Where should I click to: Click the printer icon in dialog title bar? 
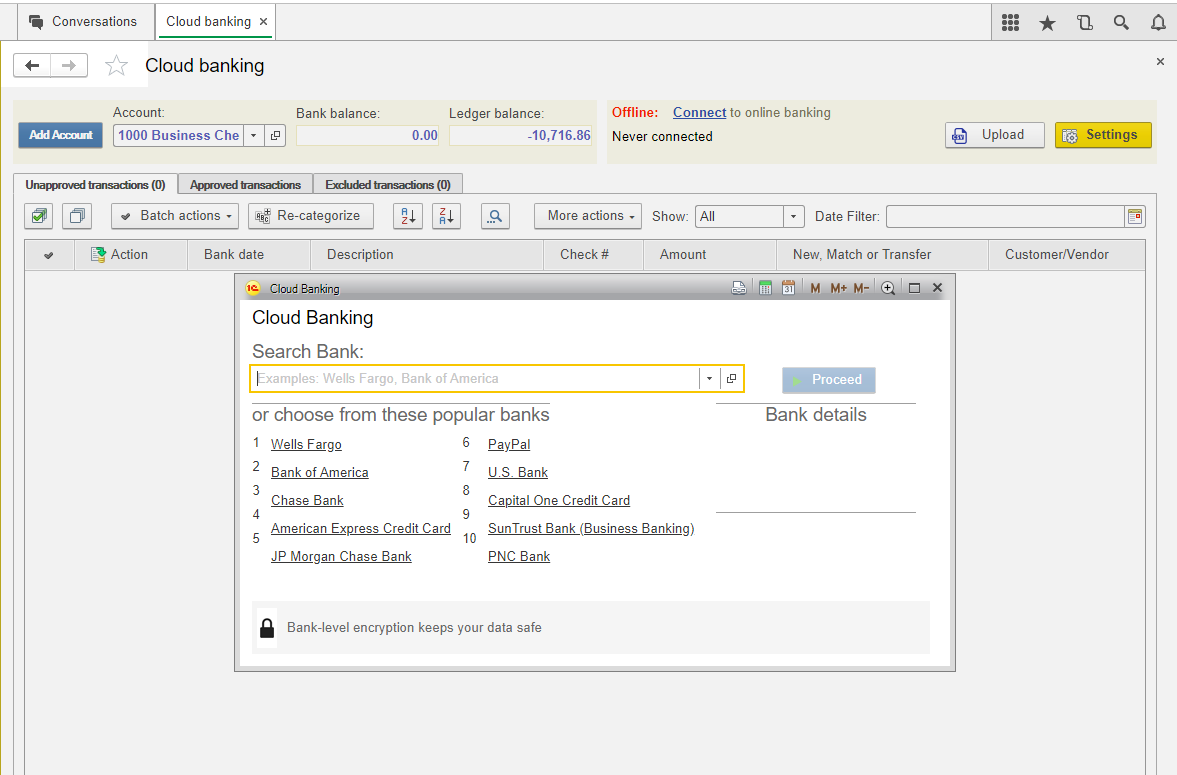point(739,288)
